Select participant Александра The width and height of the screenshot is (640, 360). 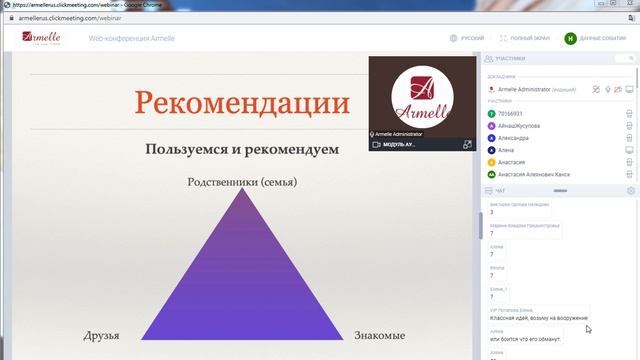pyautogui.click(x=513, y=138)
